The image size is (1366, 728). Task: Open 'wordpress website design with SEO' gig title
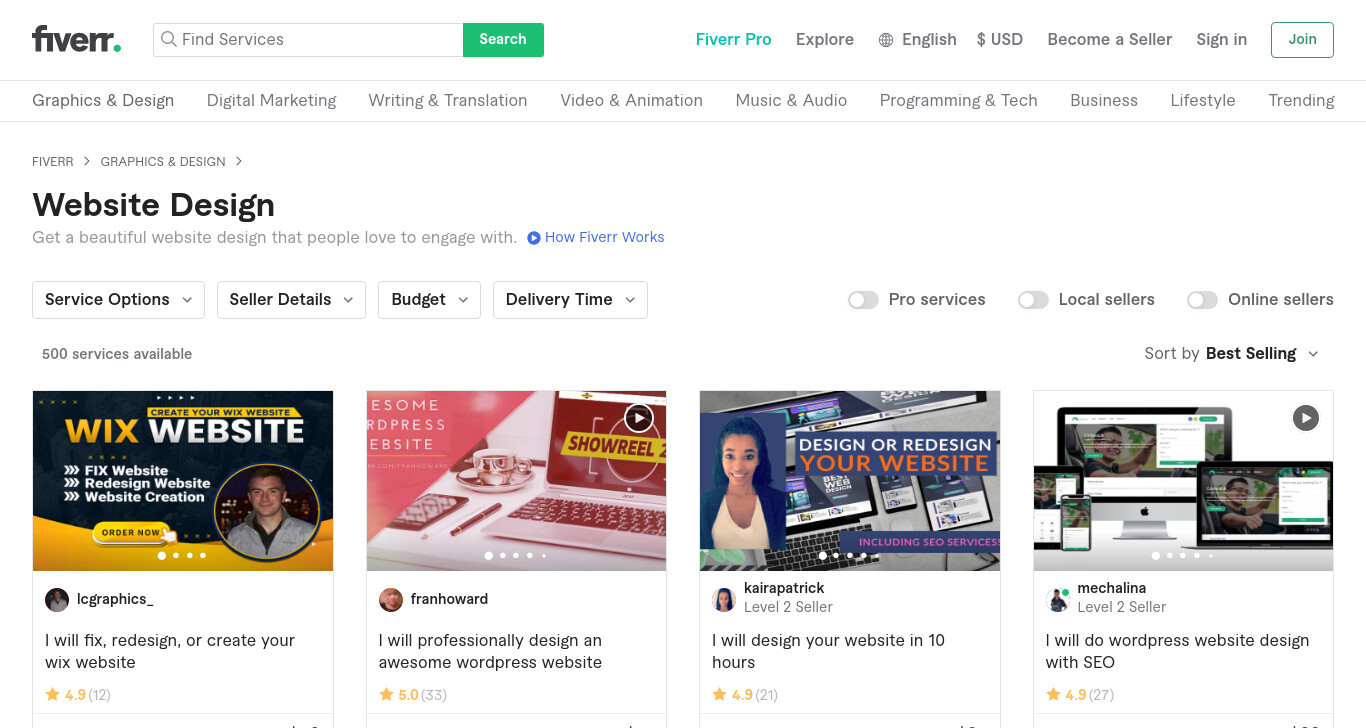point(1177,651)
